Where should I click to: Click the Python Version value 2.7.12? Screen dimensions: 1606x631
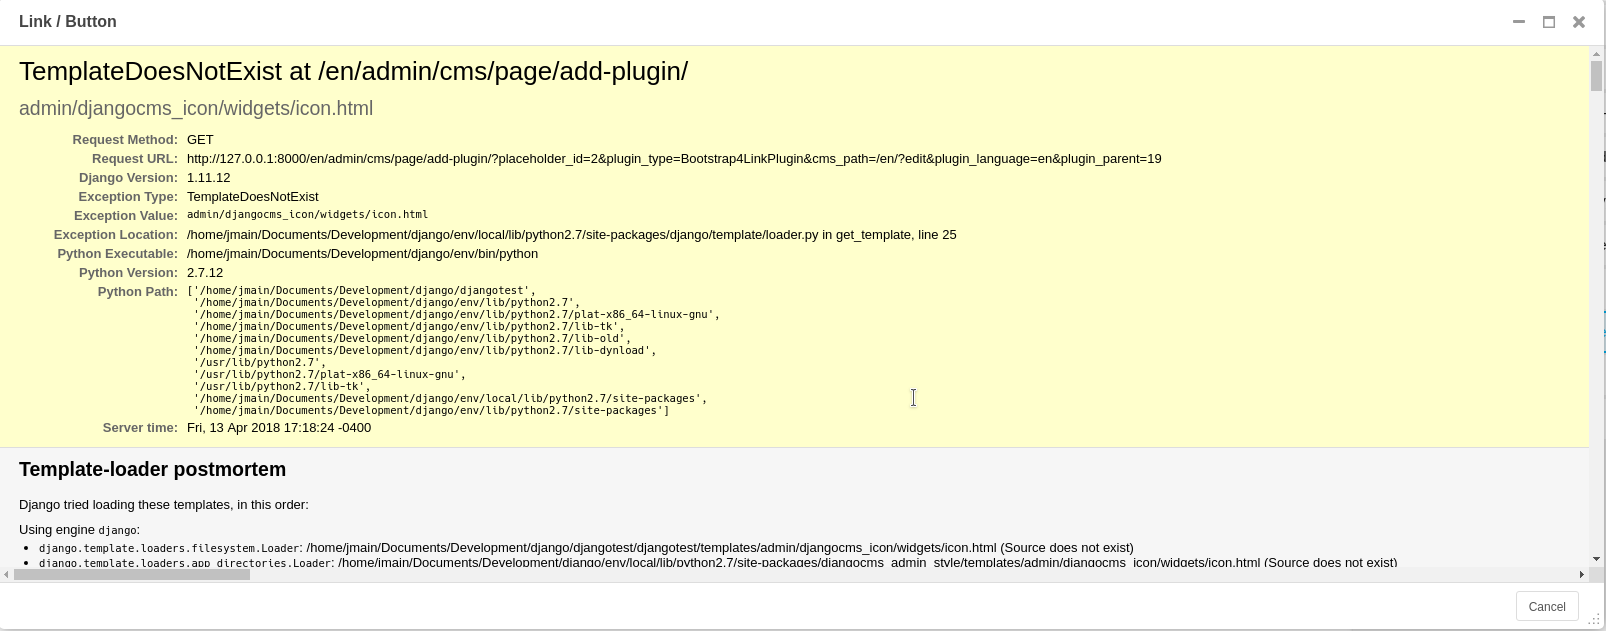pyautogui.click(x=205, y=272)
